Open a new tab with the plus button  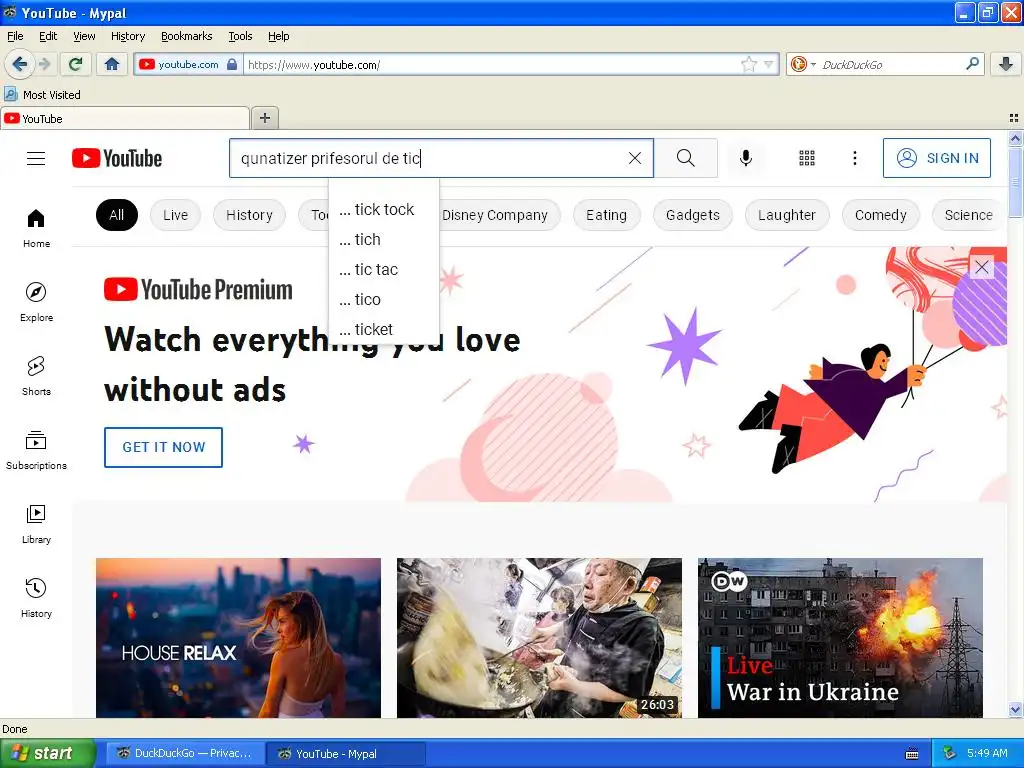pos(264,118)
